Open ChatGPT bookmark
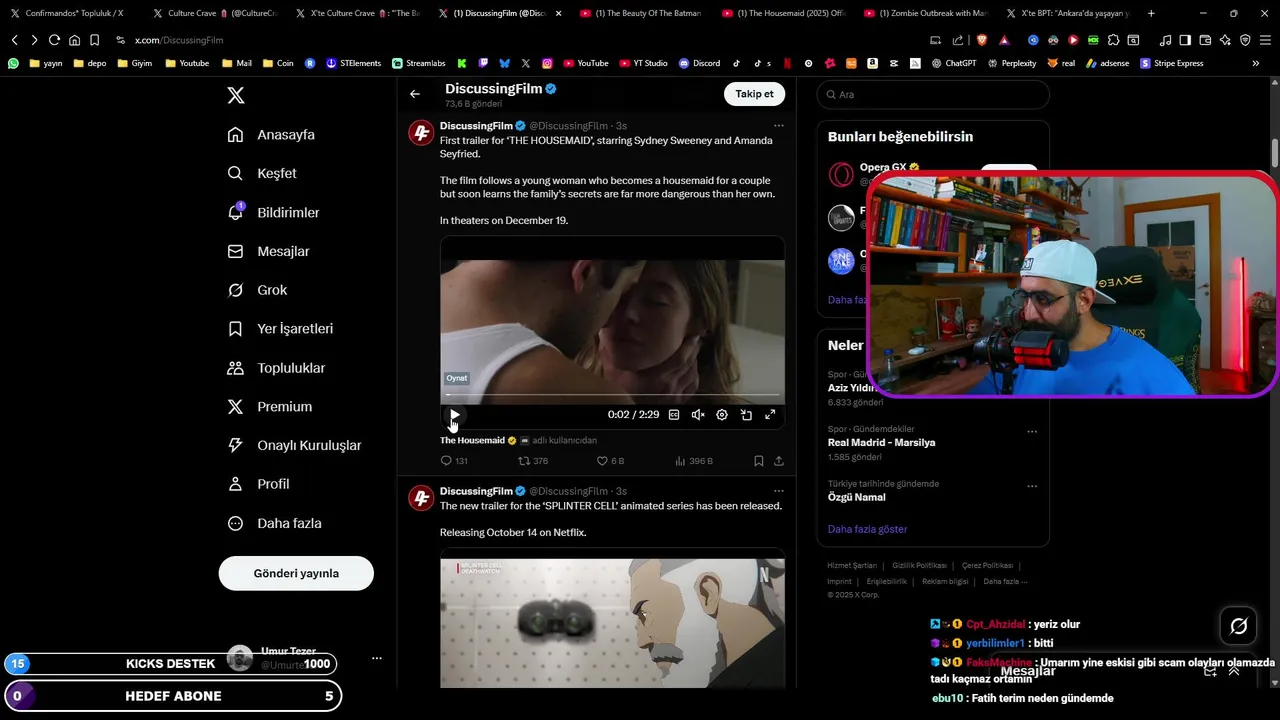The height and width of the screenshot is (720, 1280). point(954,63)
